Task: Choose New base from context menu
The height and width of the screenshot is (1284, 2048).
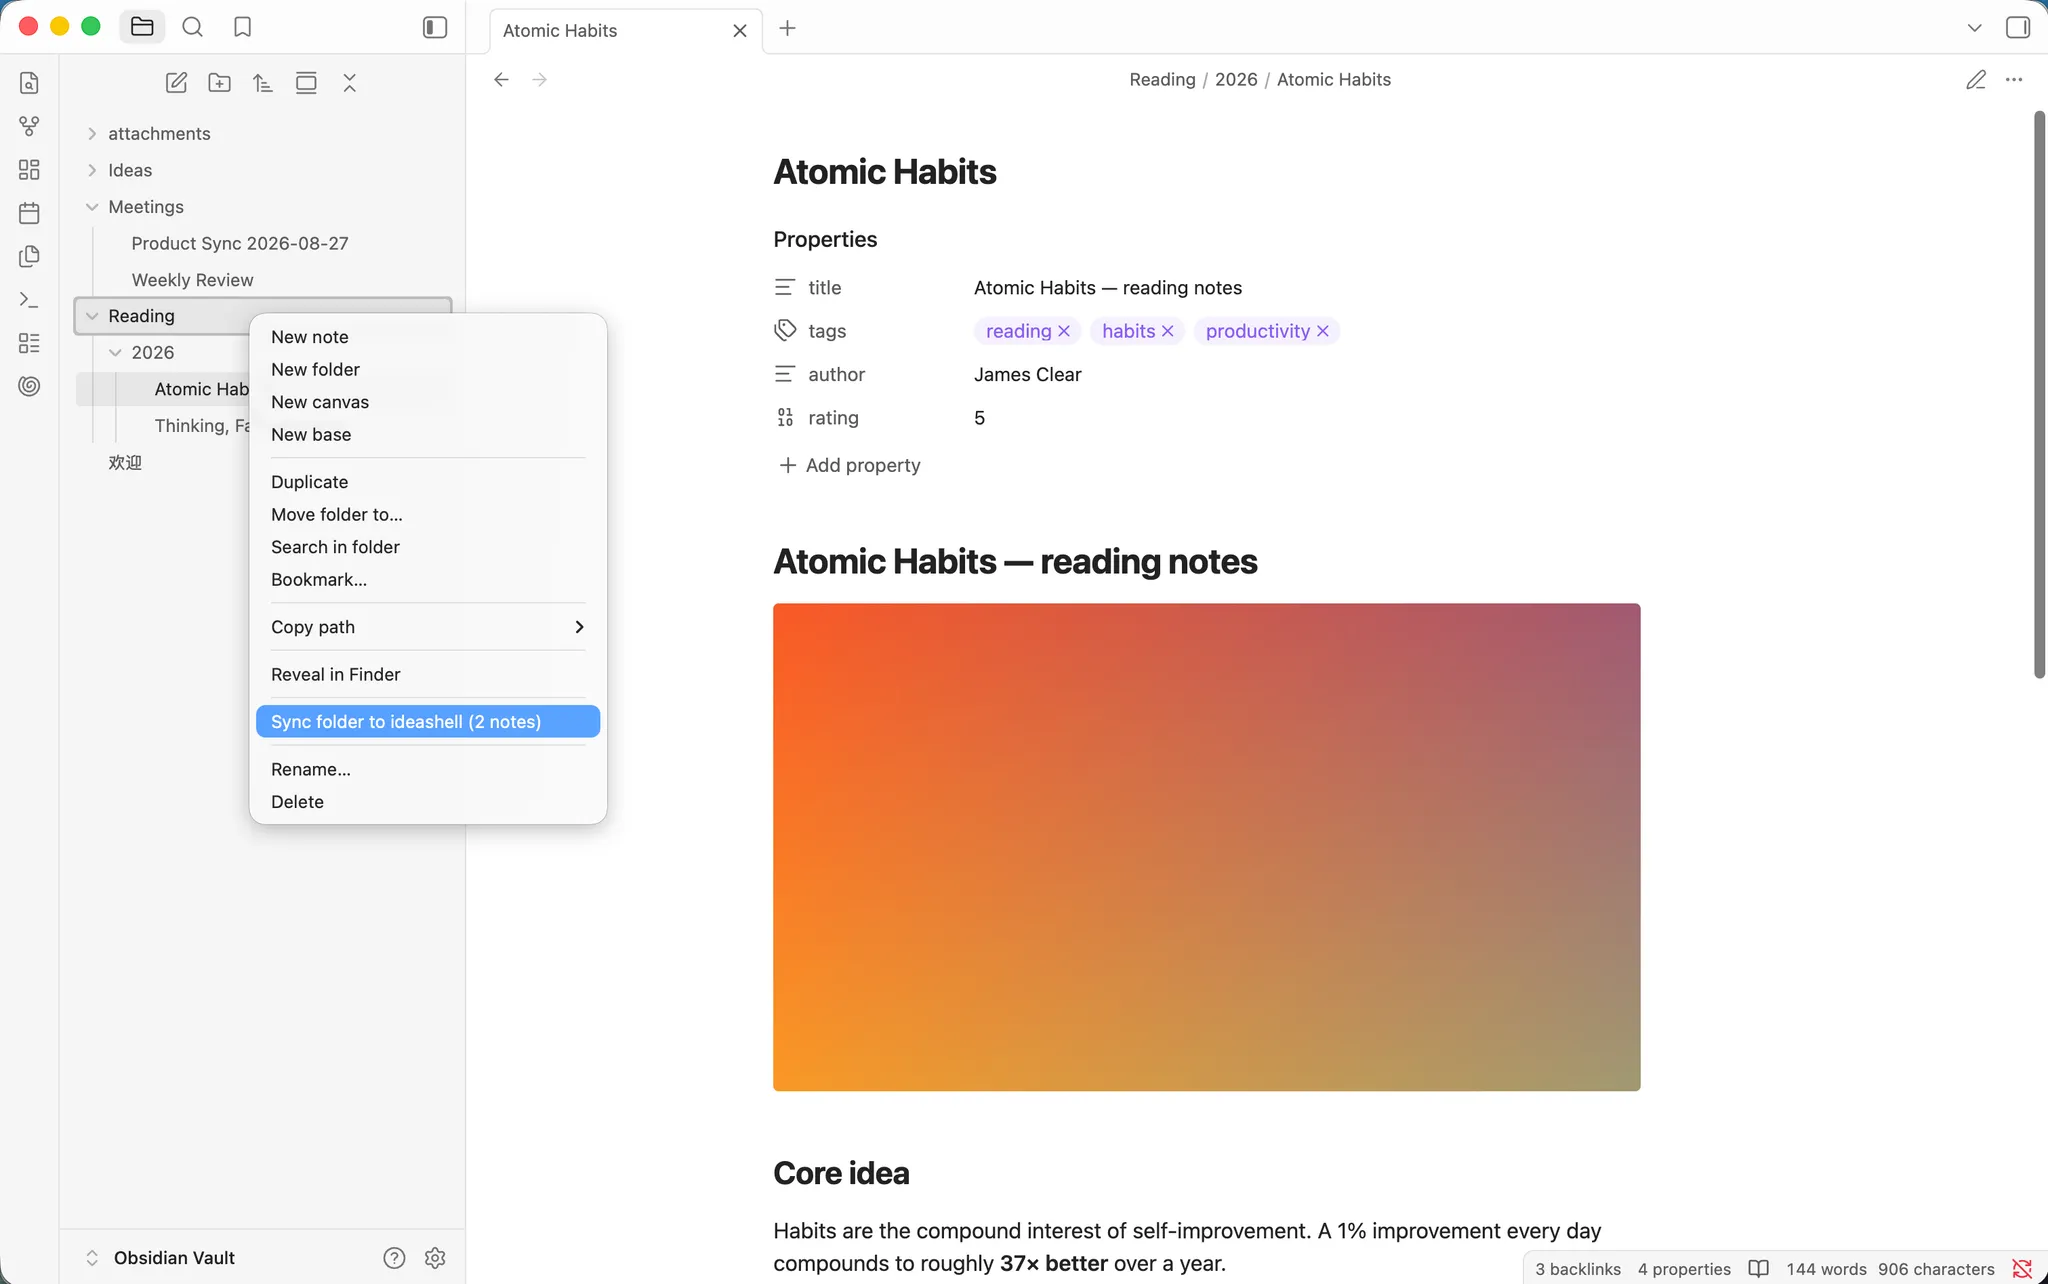Action: pyautogui.click(x=428, y=435)
